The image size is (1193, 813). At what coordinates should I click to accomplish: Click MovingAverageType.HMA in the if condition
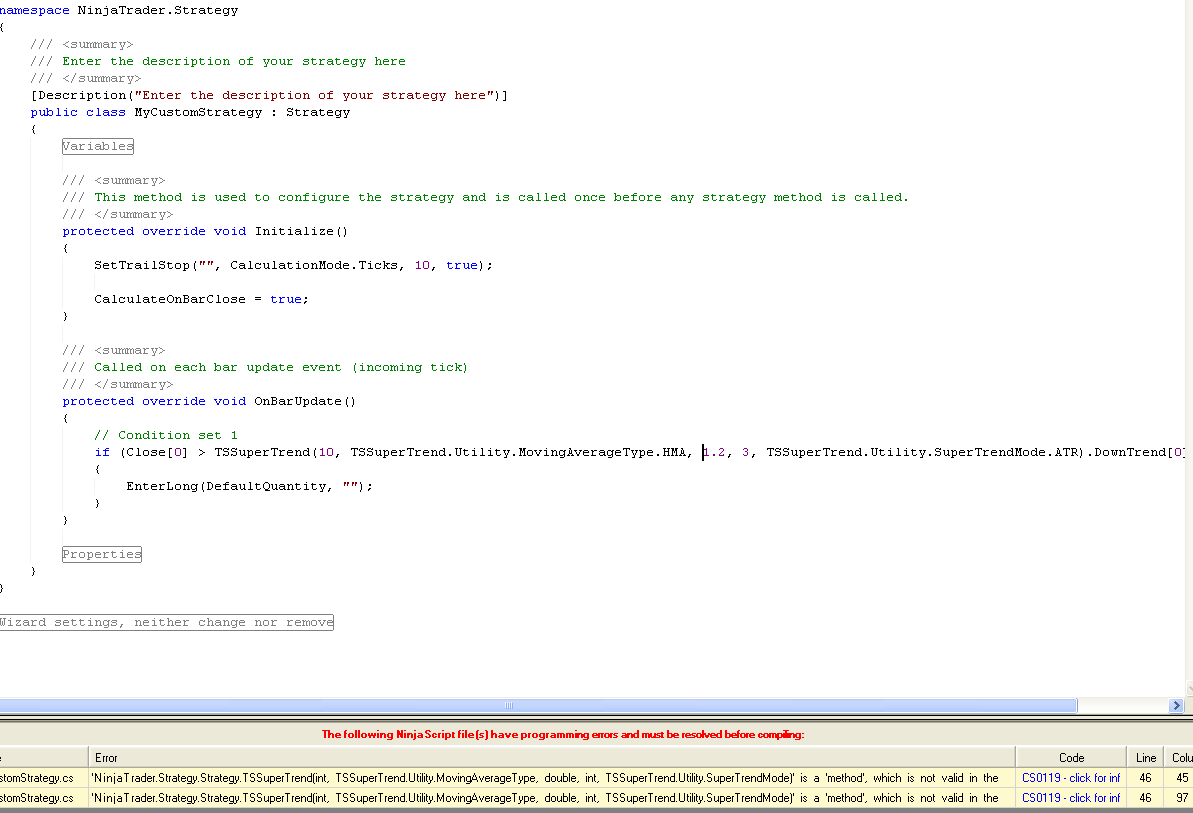tap(602, 453)
